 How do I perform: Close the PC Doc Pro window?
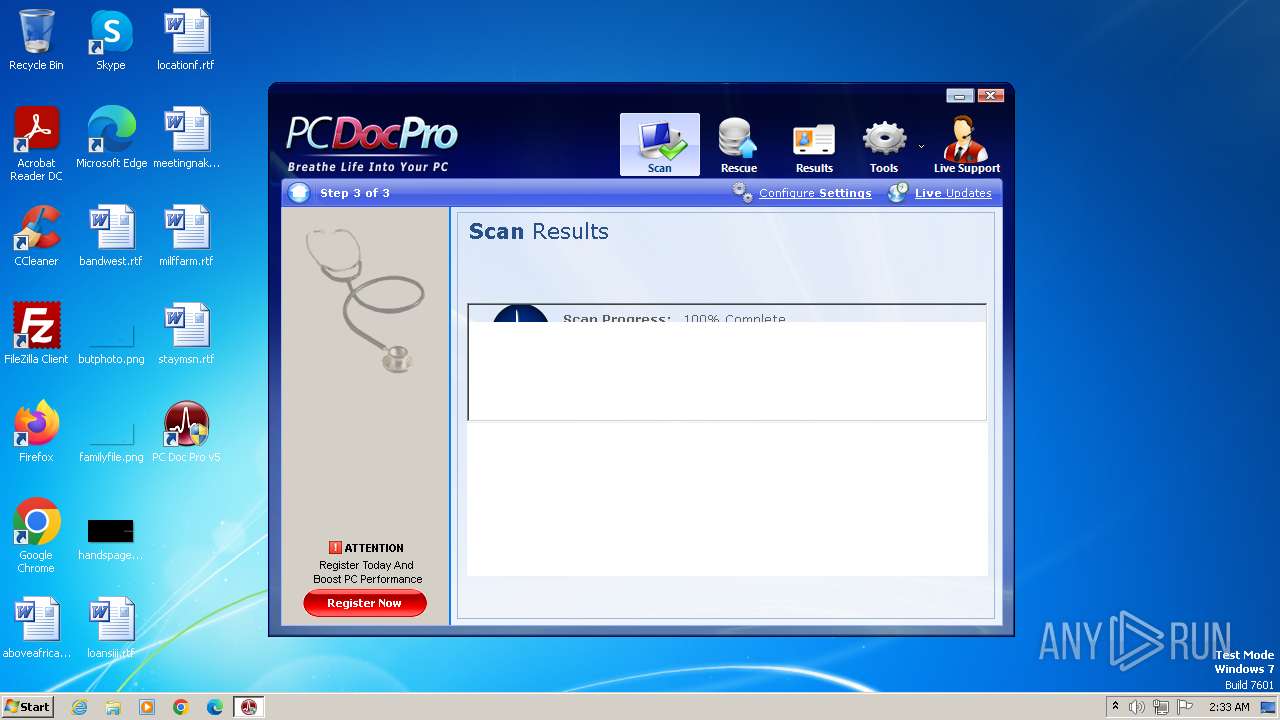pyautogui.click(x=990, y=96)
